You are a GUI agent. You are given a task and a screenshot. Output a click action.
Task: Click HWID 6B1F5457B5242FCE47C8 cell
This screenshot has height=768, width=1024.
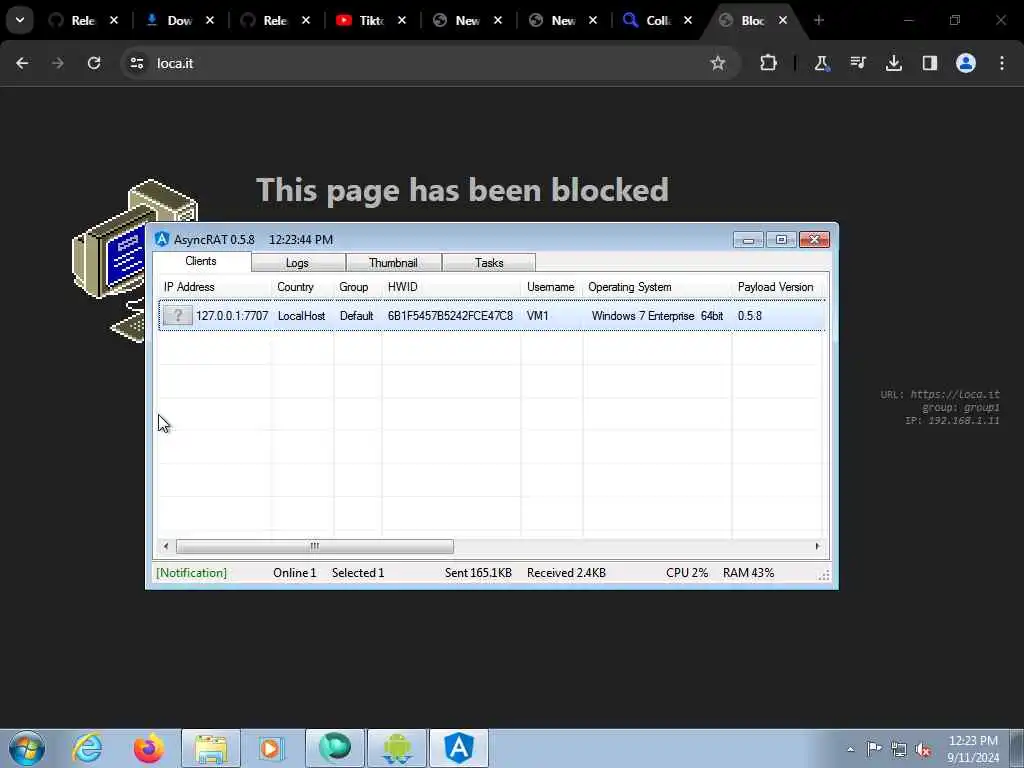450,316
